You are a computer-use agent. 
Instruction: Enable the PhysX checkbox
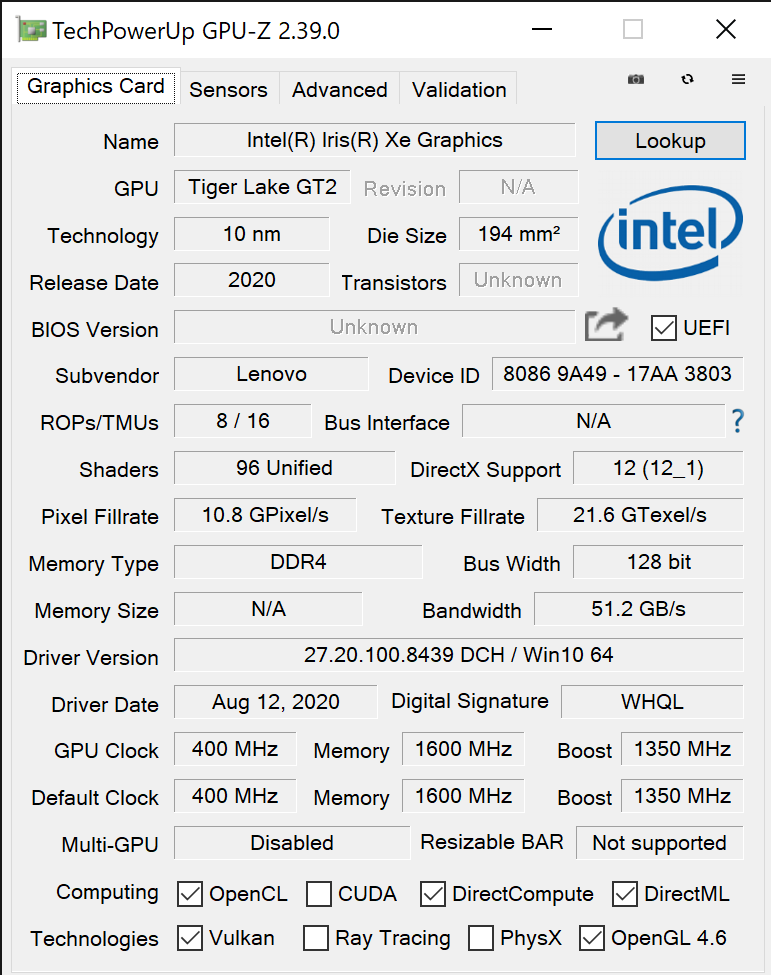[x=481, y=938]
